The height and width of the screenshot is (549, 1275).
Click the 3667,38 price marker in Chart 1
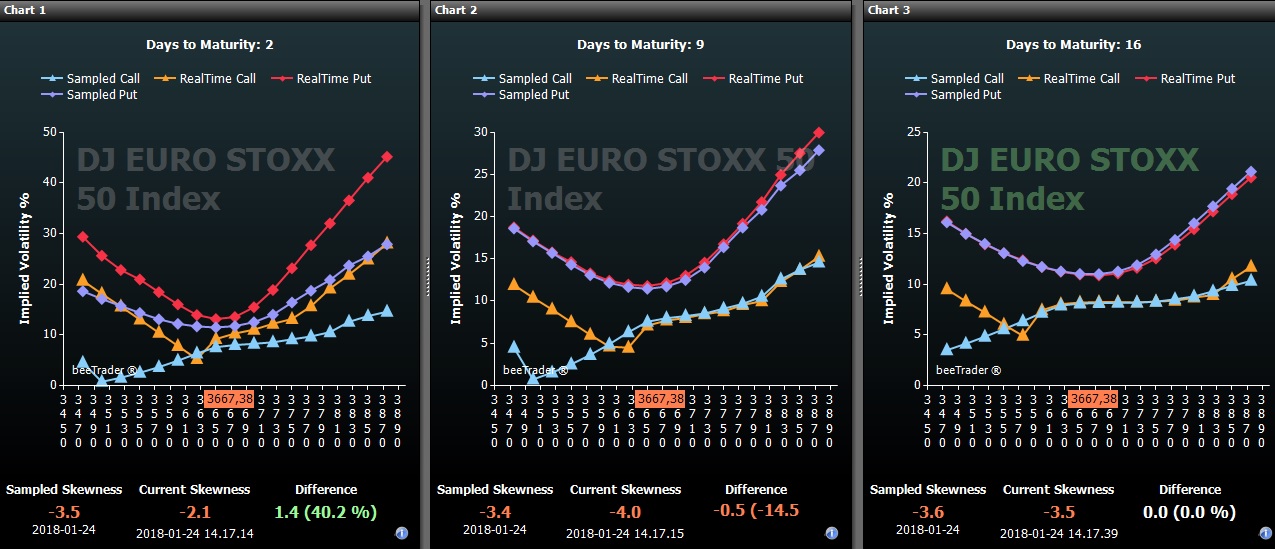pos(230,398)
